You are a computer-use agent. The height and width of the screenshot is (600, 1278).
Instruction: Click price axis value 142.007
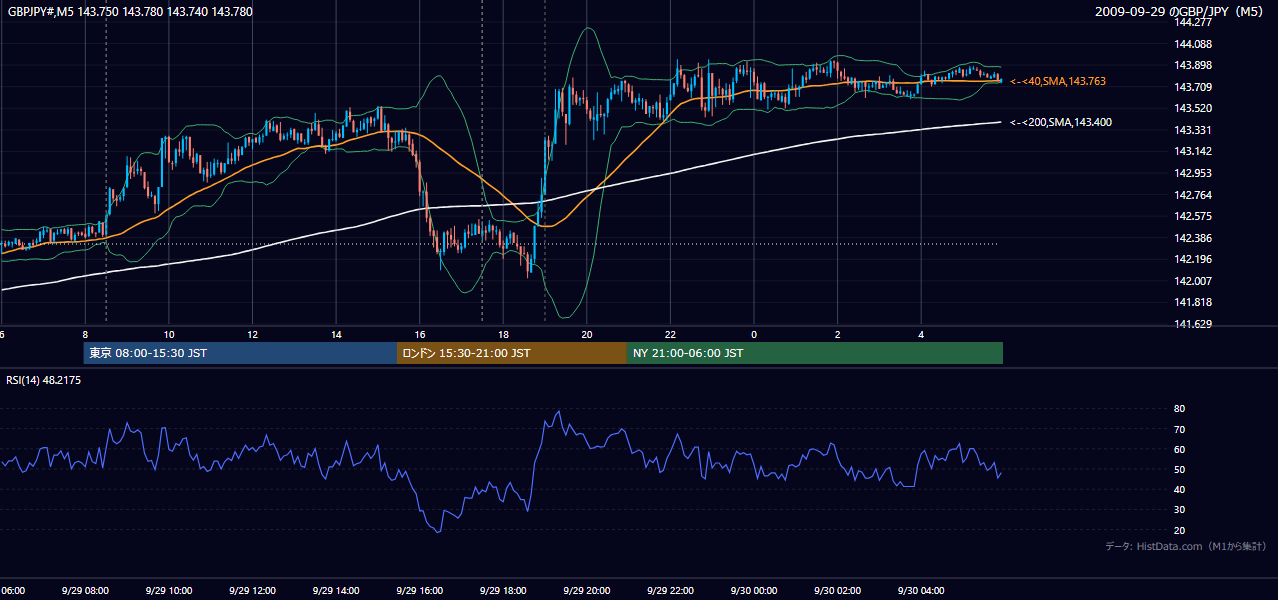[1192, 281]
